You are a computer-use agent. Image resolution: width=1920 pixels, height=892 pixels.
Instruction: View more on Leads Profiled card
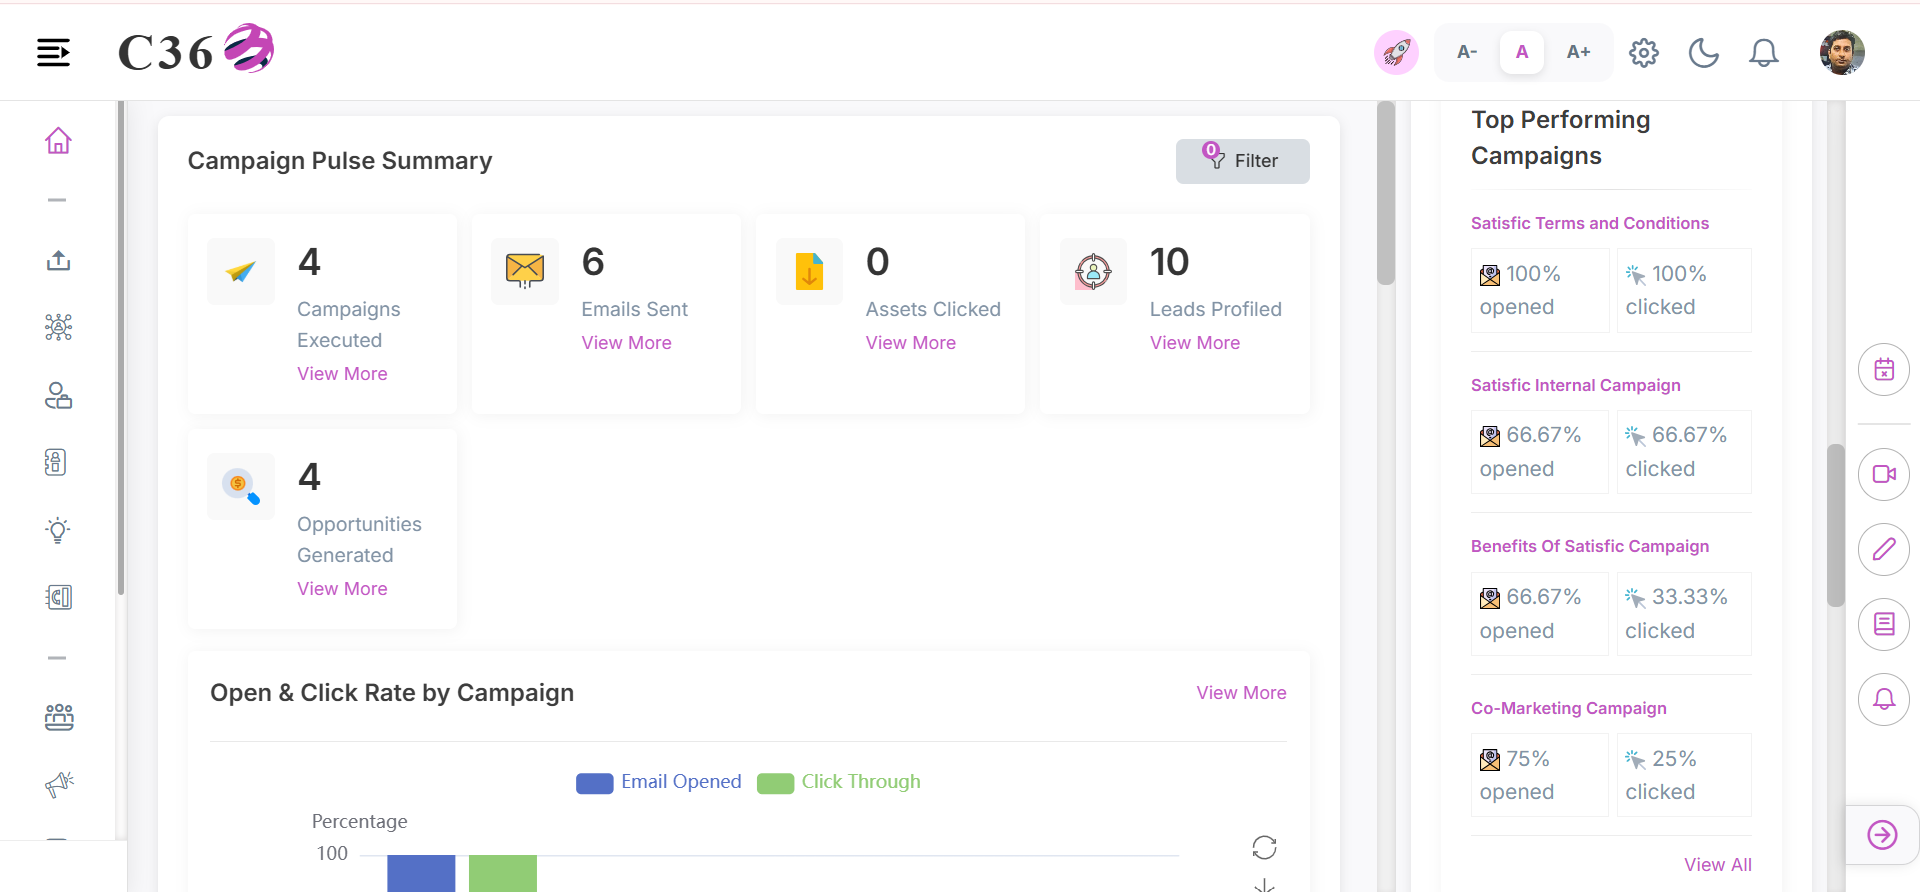1194,342
